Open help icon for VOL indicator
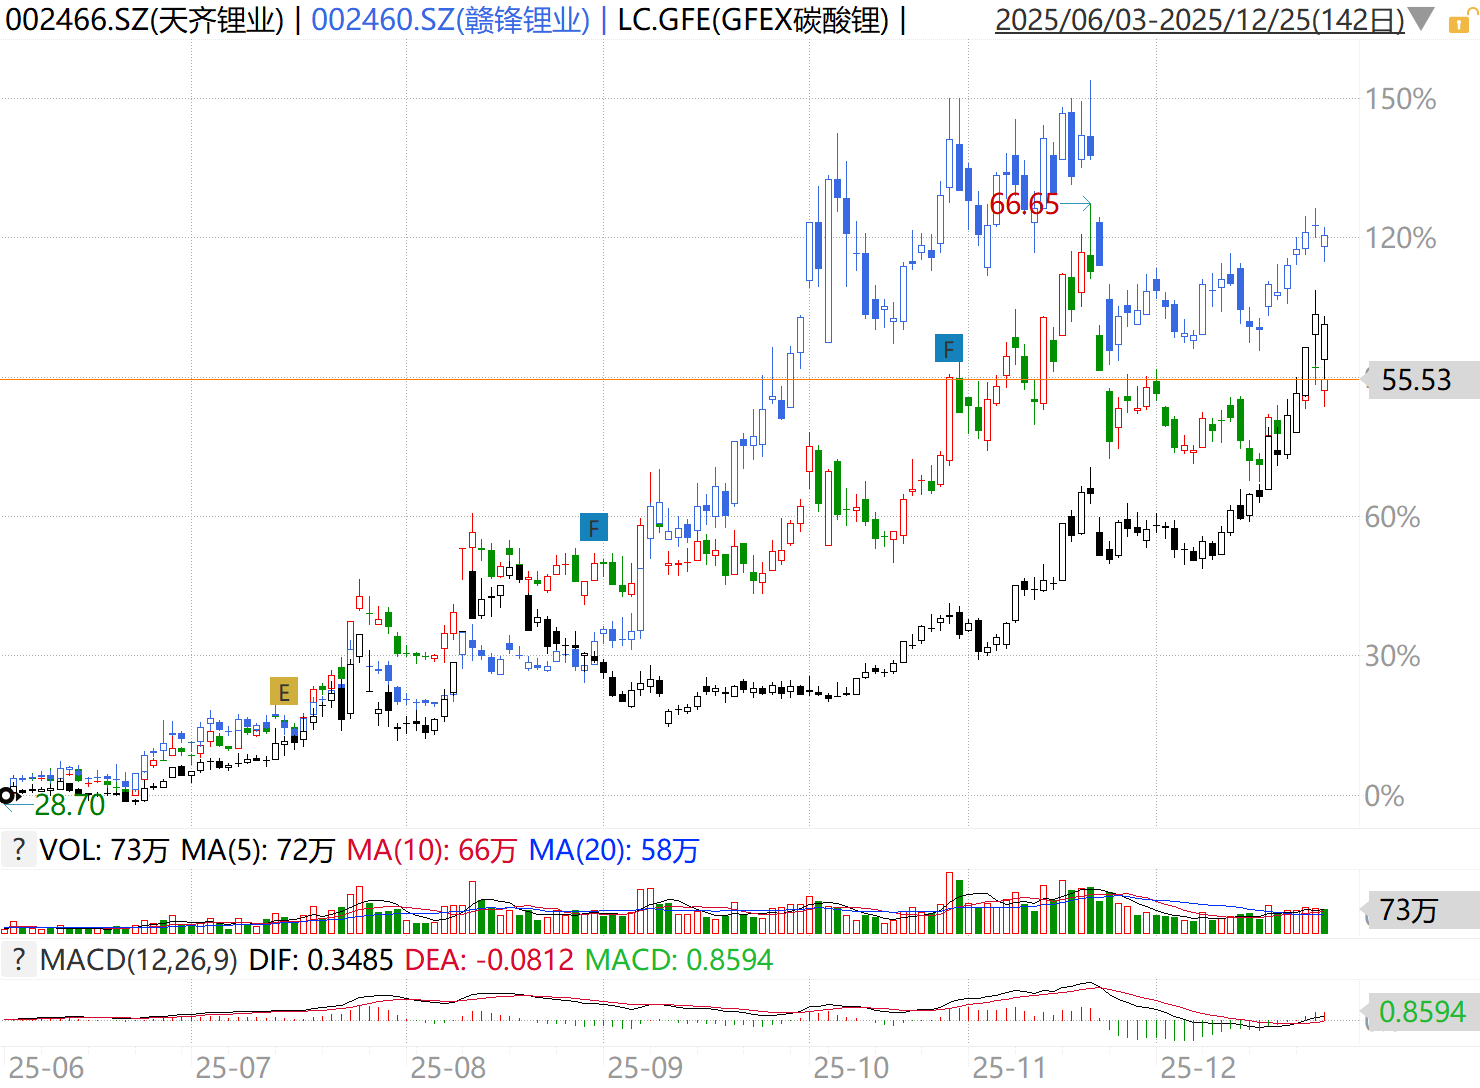This screenshot has height=1088, width=1480. [x=18, y=850]
